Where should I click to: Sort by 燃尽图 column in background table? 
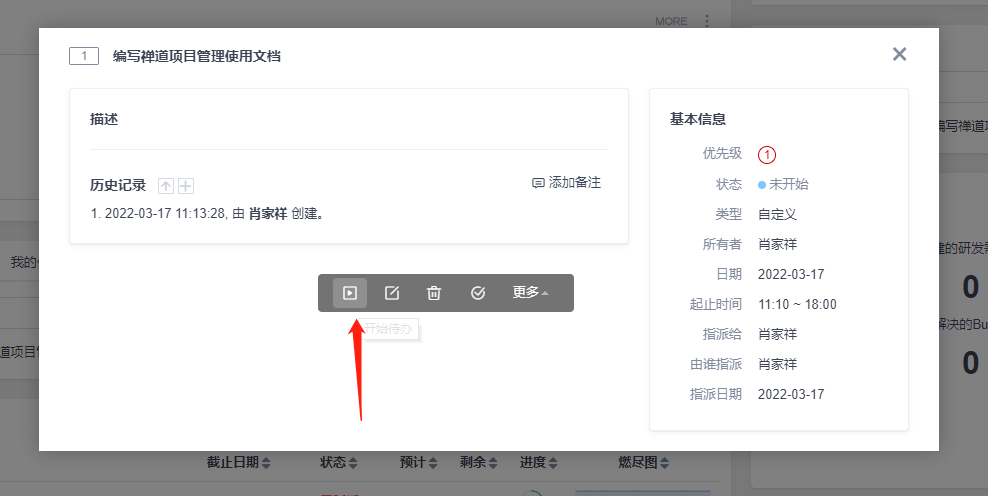coord(643,463)
